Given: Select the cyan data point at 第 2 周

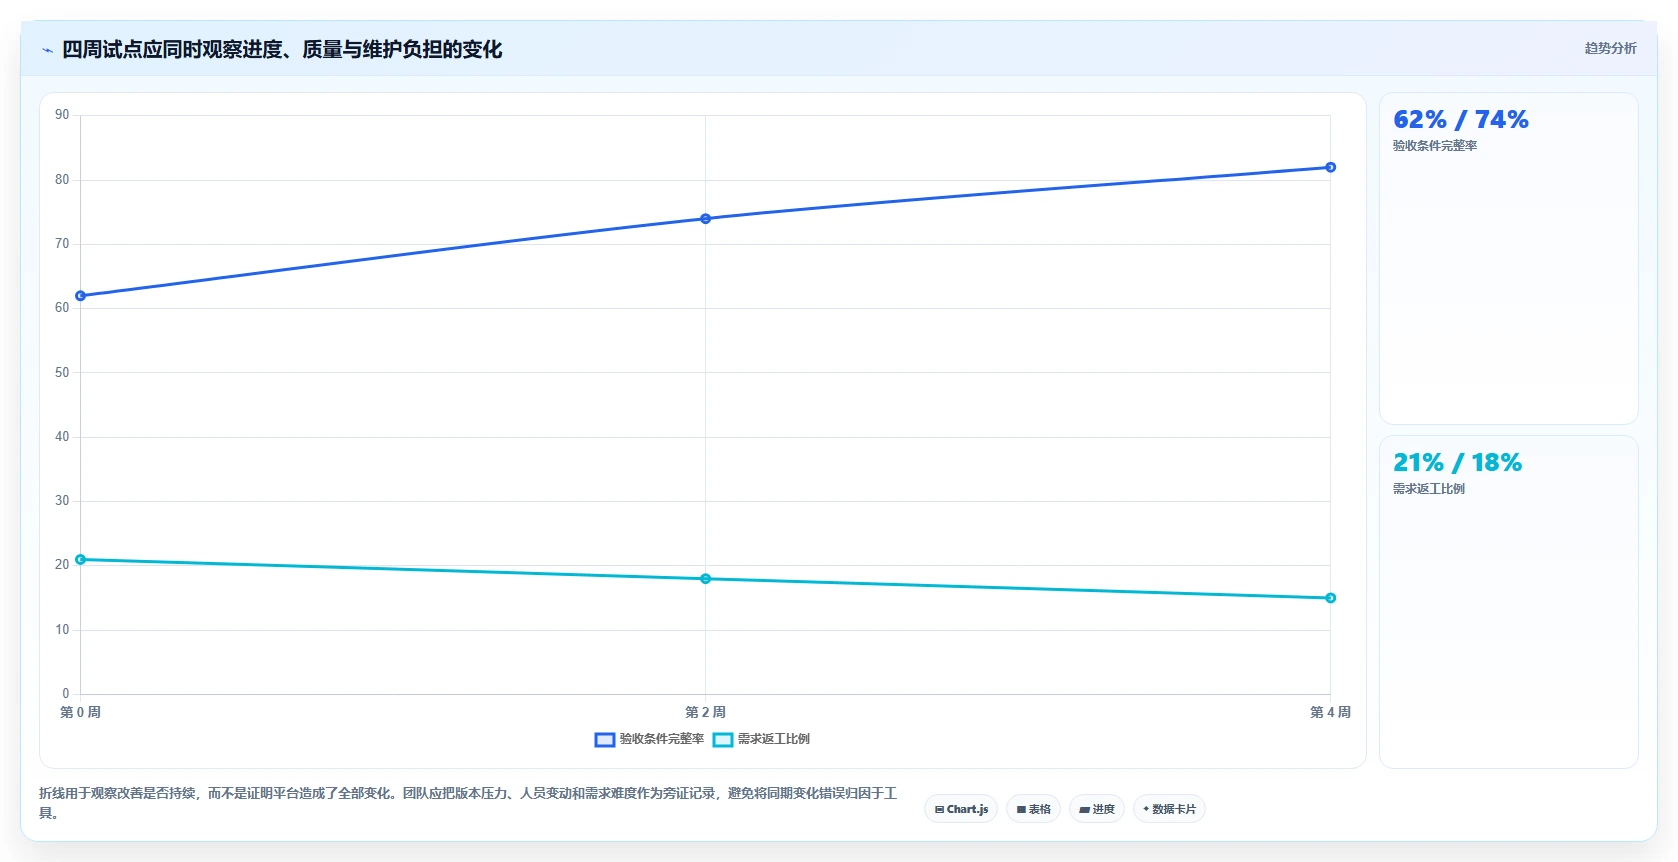Looking at the screenshot, I should pos(705,579).
